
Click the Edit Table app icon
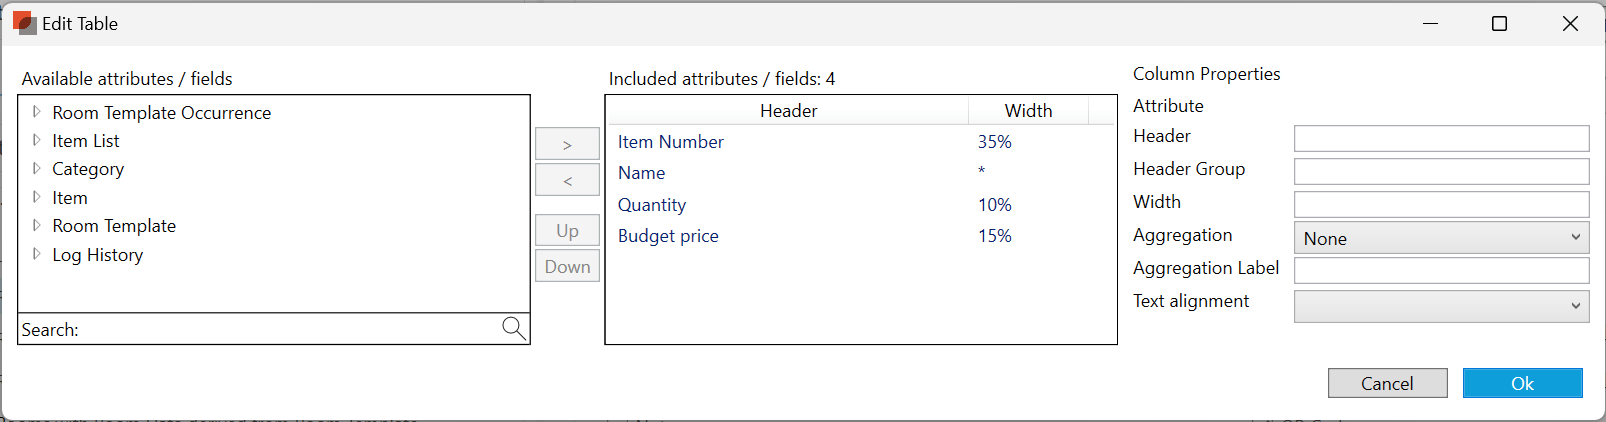point(24,23)
